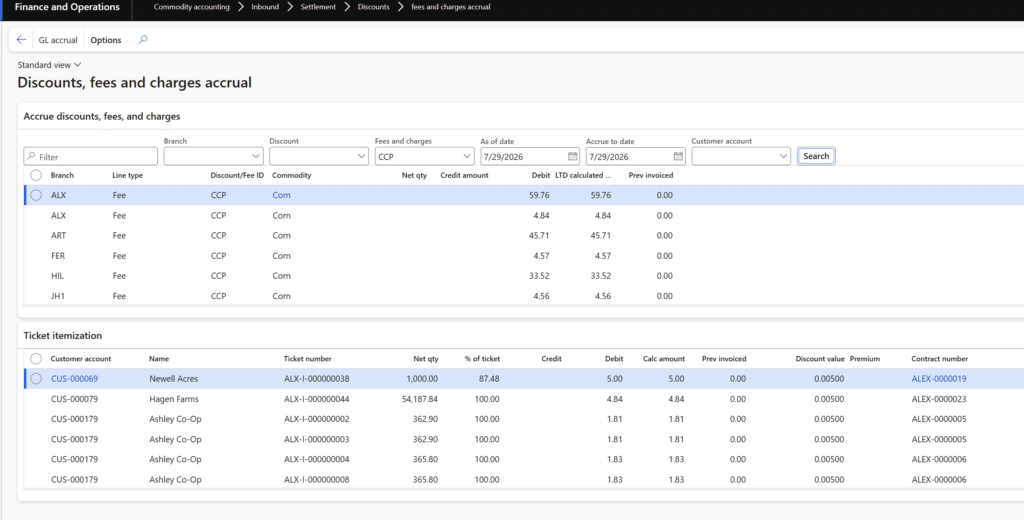This screenshot has width=1024, height=520.
Task: Sort by Discount/Fee ID column header
Action: [x=237, y=175]
